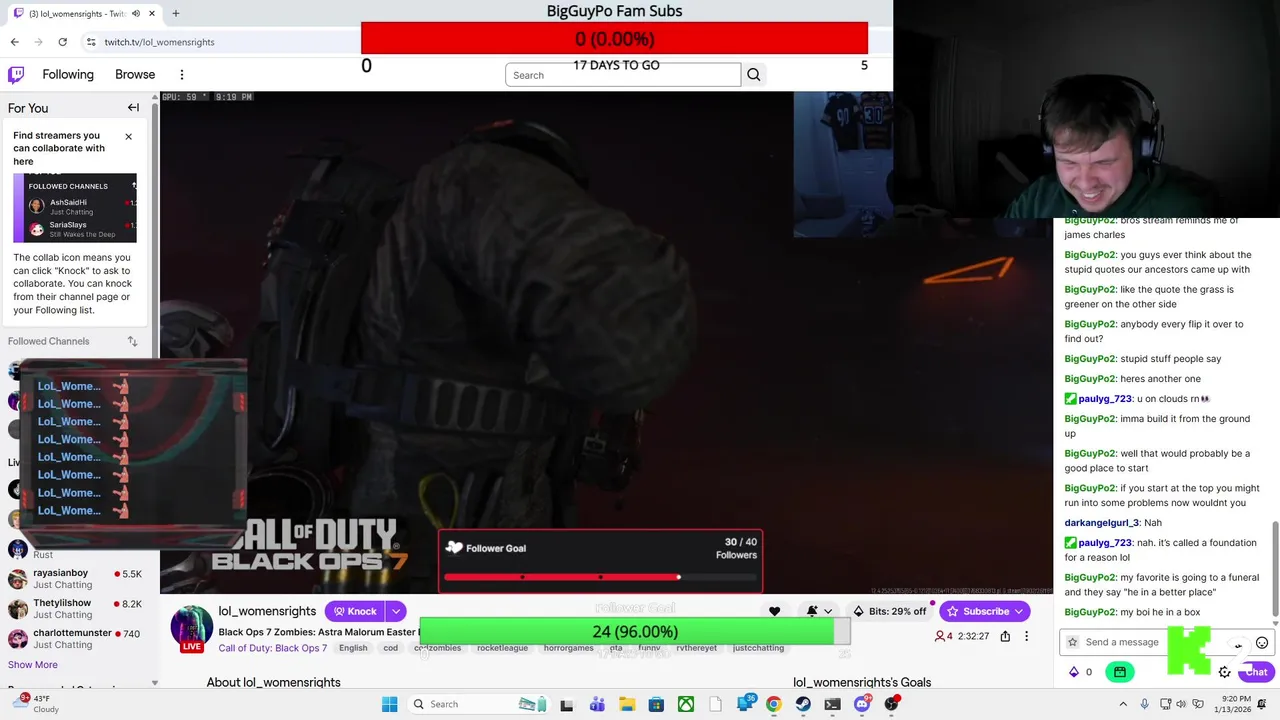
Task: Open the live channel avatar
Action: tap(191, 628)
